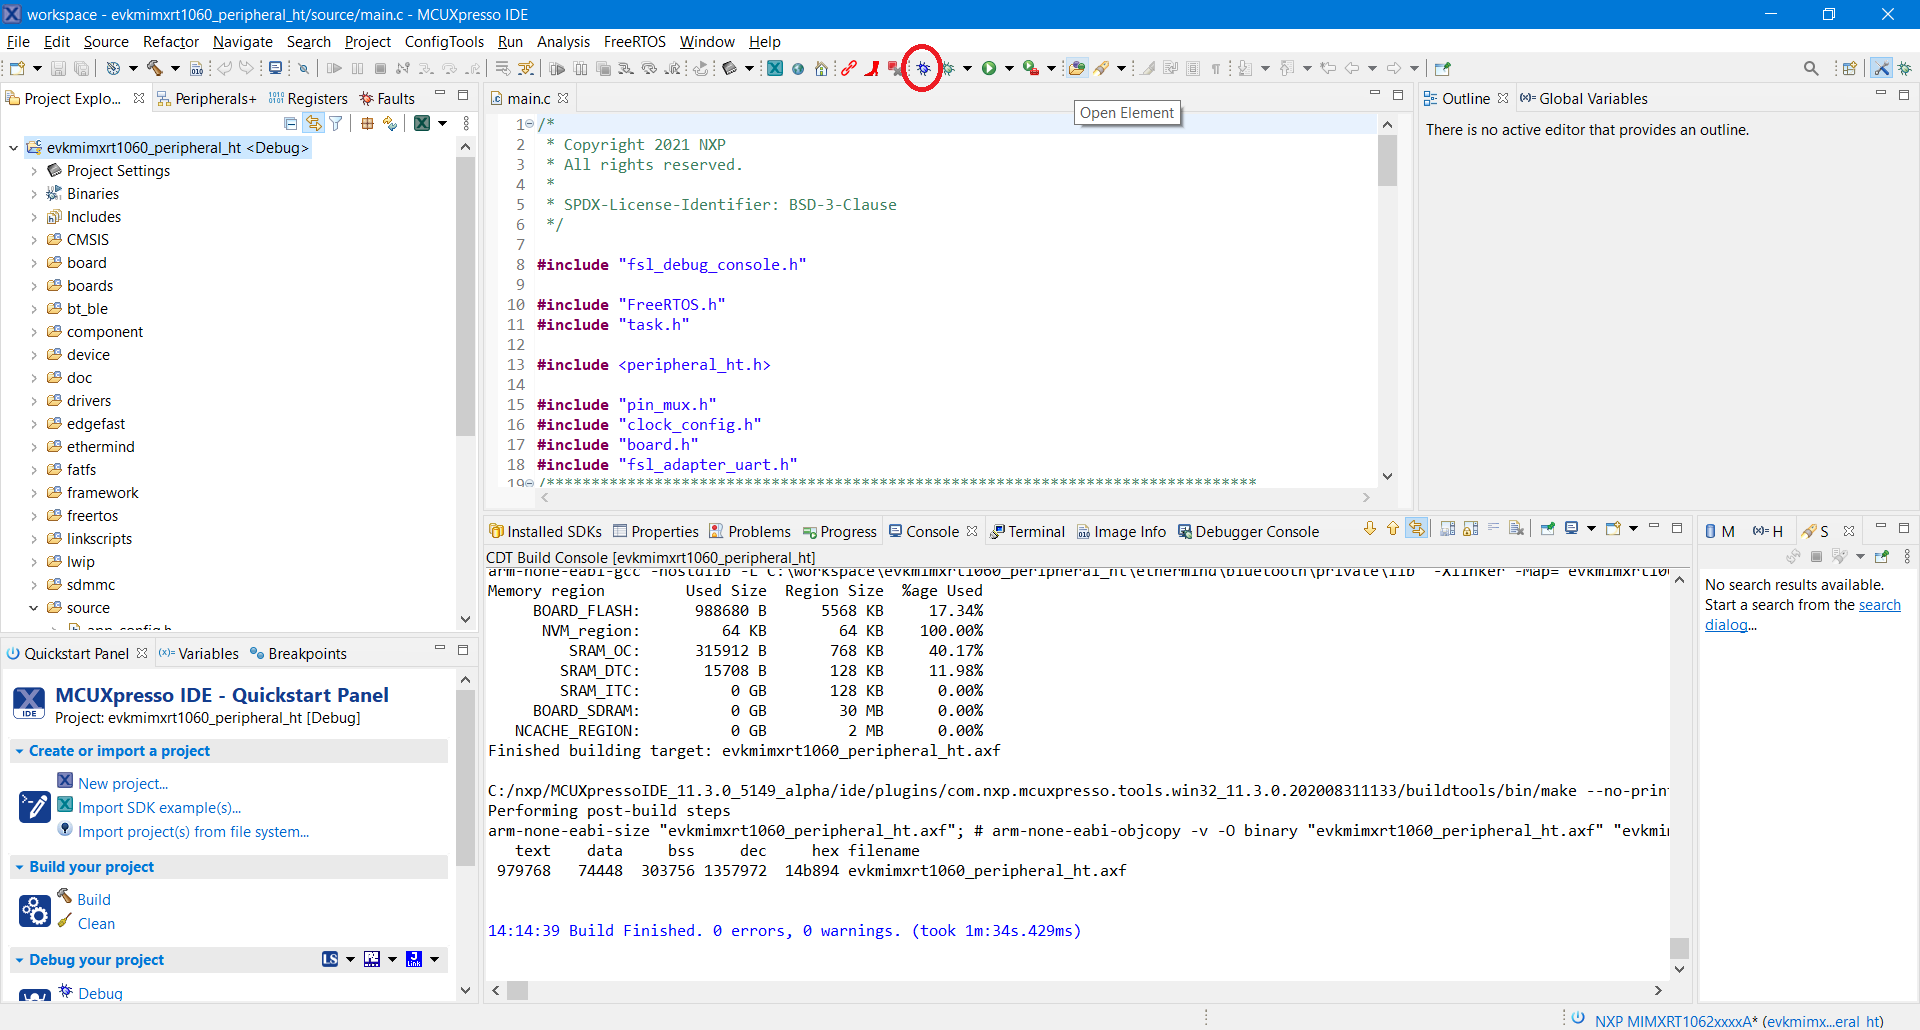
Task: Click Import SDK example(s) link
Action: [159, 808]
